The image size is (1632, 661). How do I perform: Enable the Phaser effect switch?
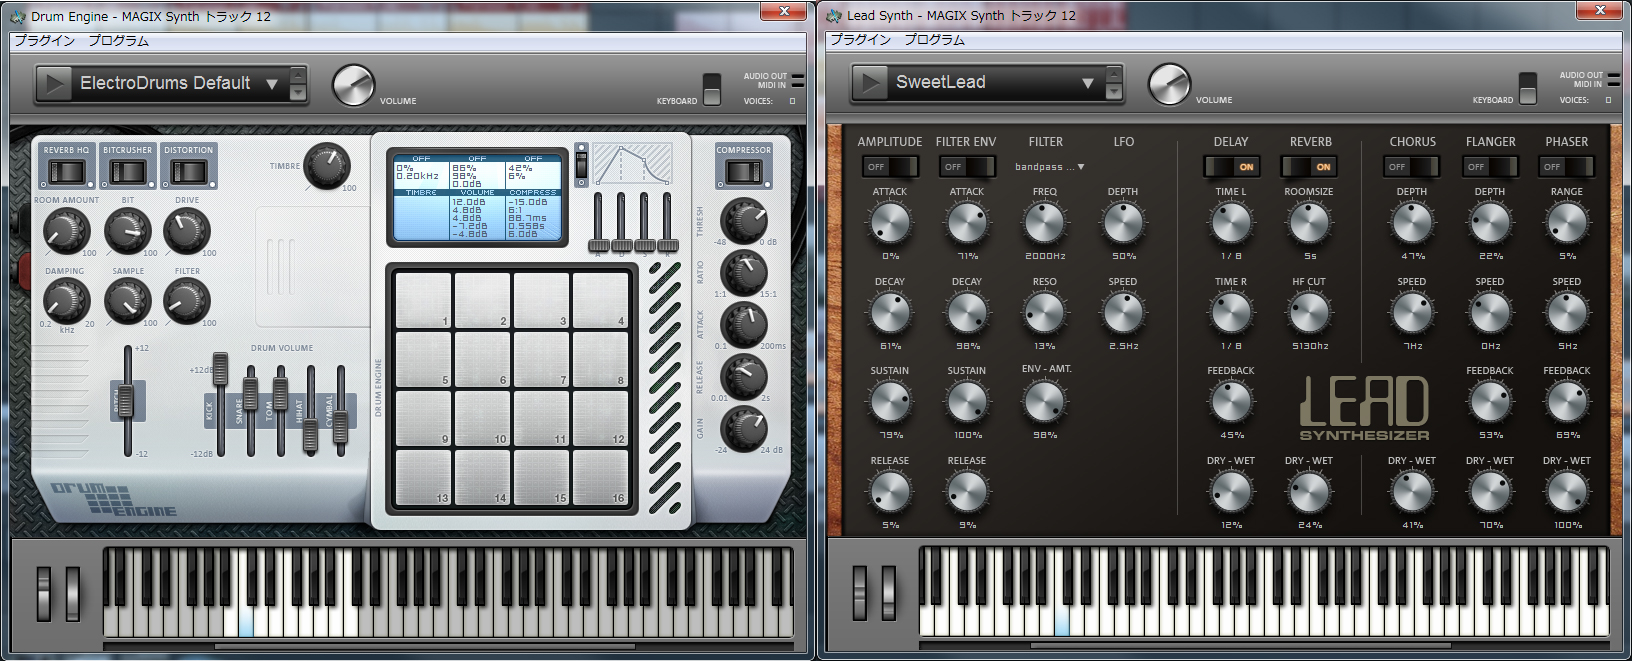tap(1567, 167)
